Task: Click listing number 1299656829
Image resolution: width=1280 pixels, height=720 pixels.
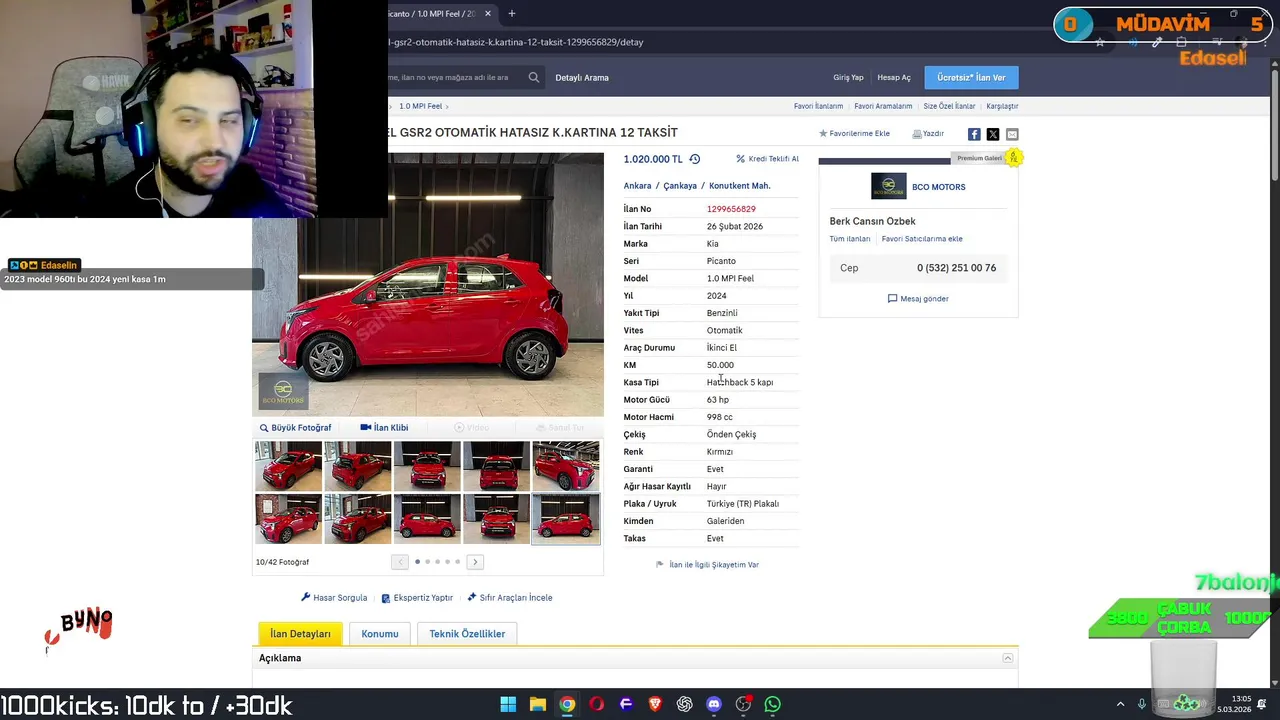Action: coord(731,209)
